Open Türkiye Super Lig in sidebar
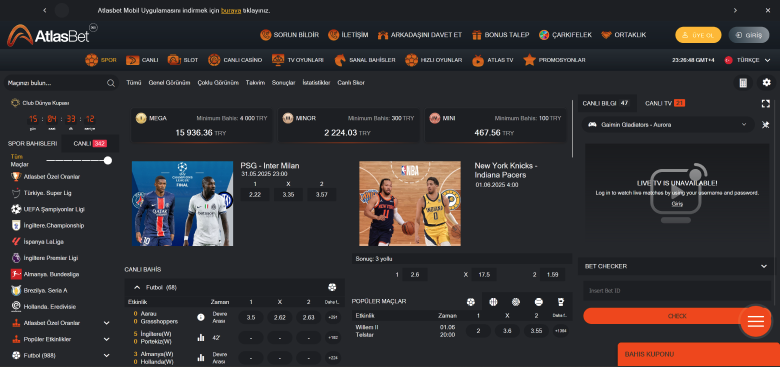 47,193
